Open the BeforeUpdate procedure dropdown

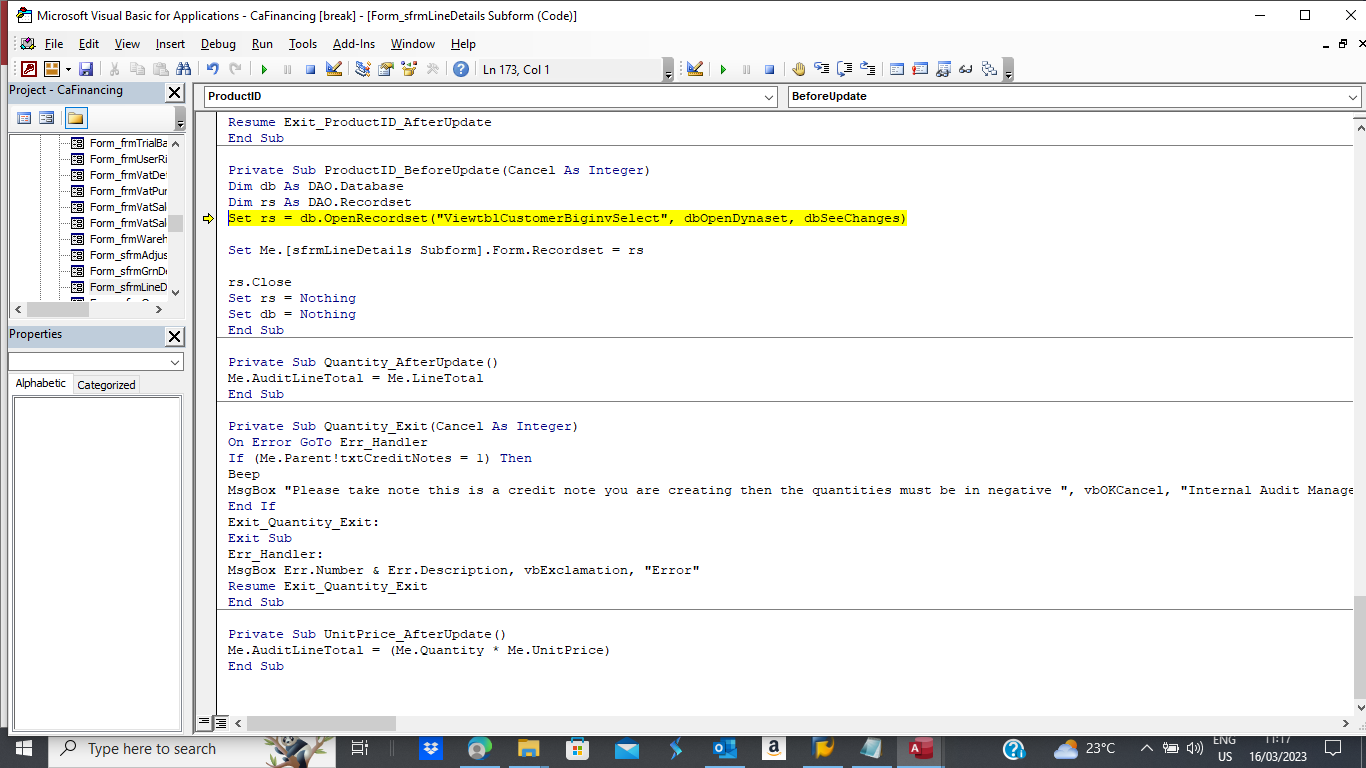[1352, 97]
